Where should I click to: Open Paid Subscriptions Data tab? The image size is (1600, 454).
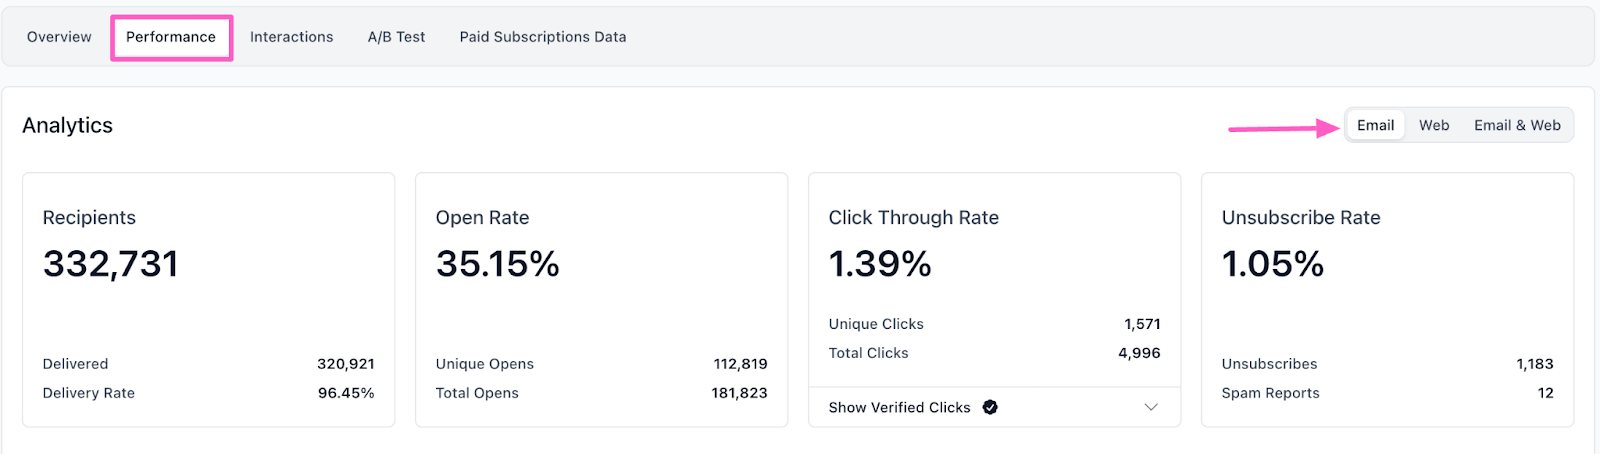coord(543,37)
